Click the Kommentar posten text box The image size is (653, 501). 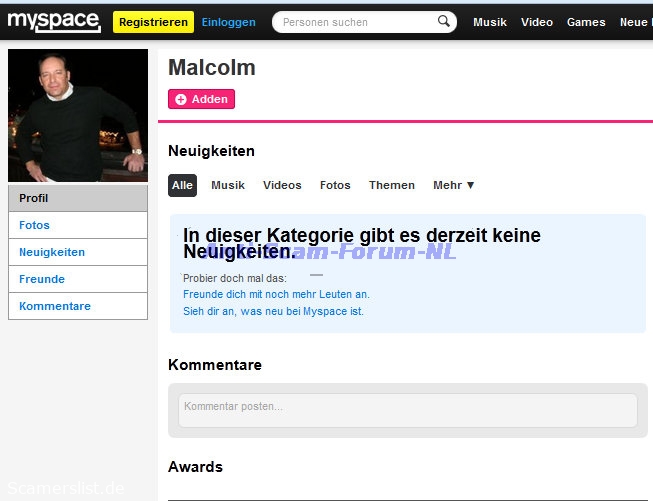click(x=408, y=410)
